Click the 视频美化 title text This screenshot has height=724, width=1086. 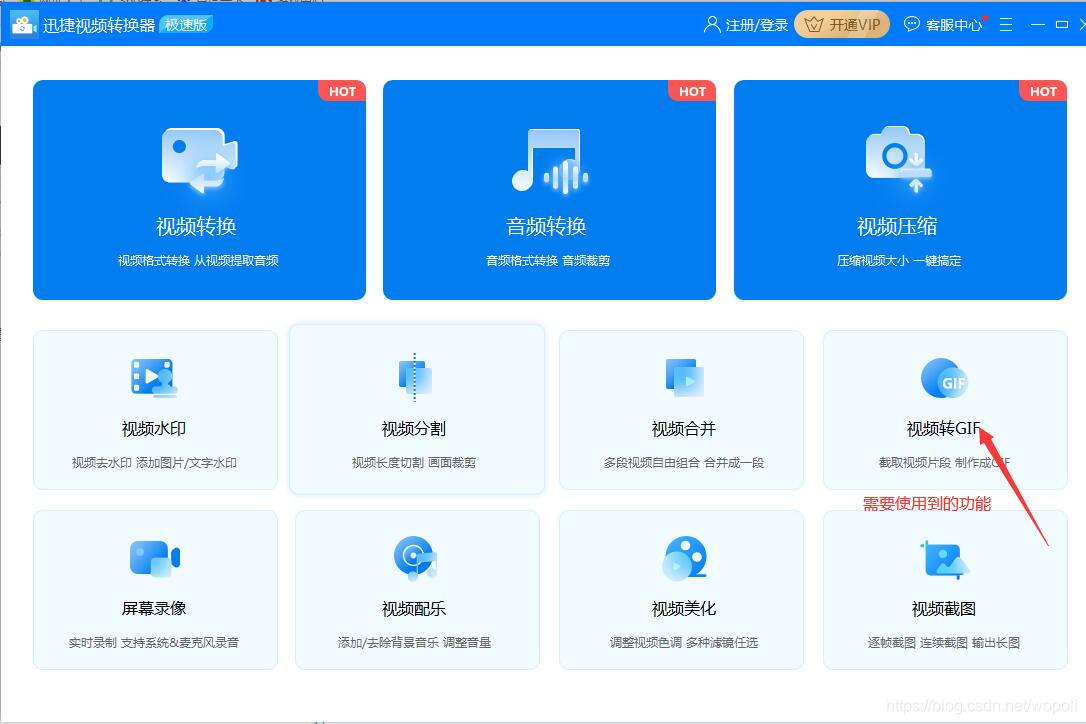[684, 608]
